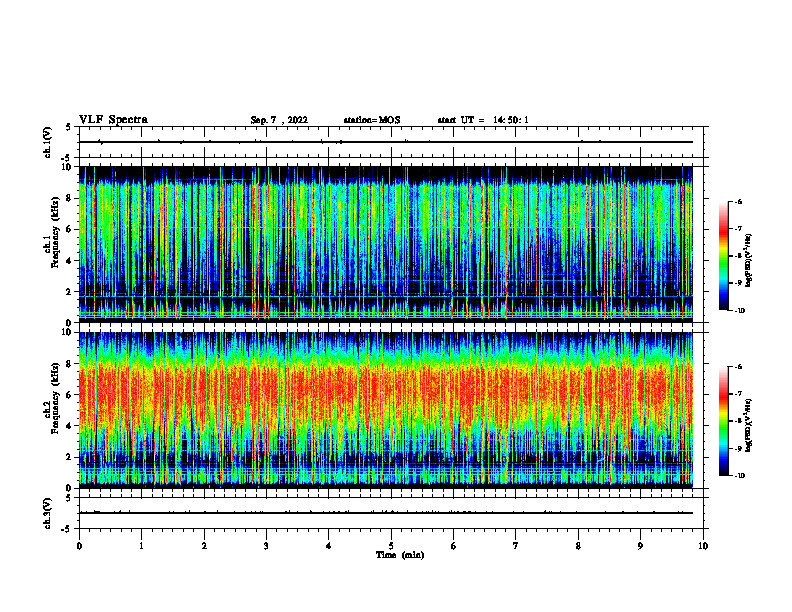Click the ch.2 color bar 'log(PSD)' label

[x=749, y=426]
